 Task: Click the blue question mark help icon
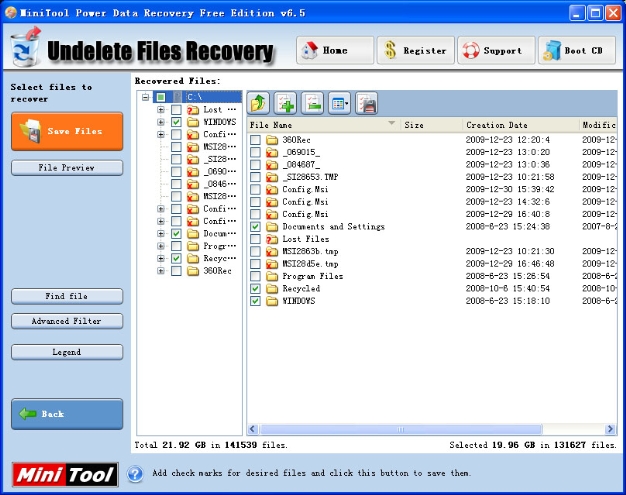coord(135,474)
